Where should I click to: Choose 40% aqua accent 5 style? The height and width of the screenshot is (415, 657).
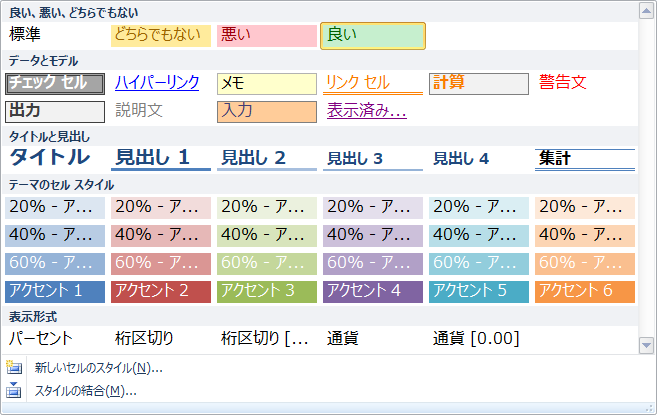pos(479,236)
